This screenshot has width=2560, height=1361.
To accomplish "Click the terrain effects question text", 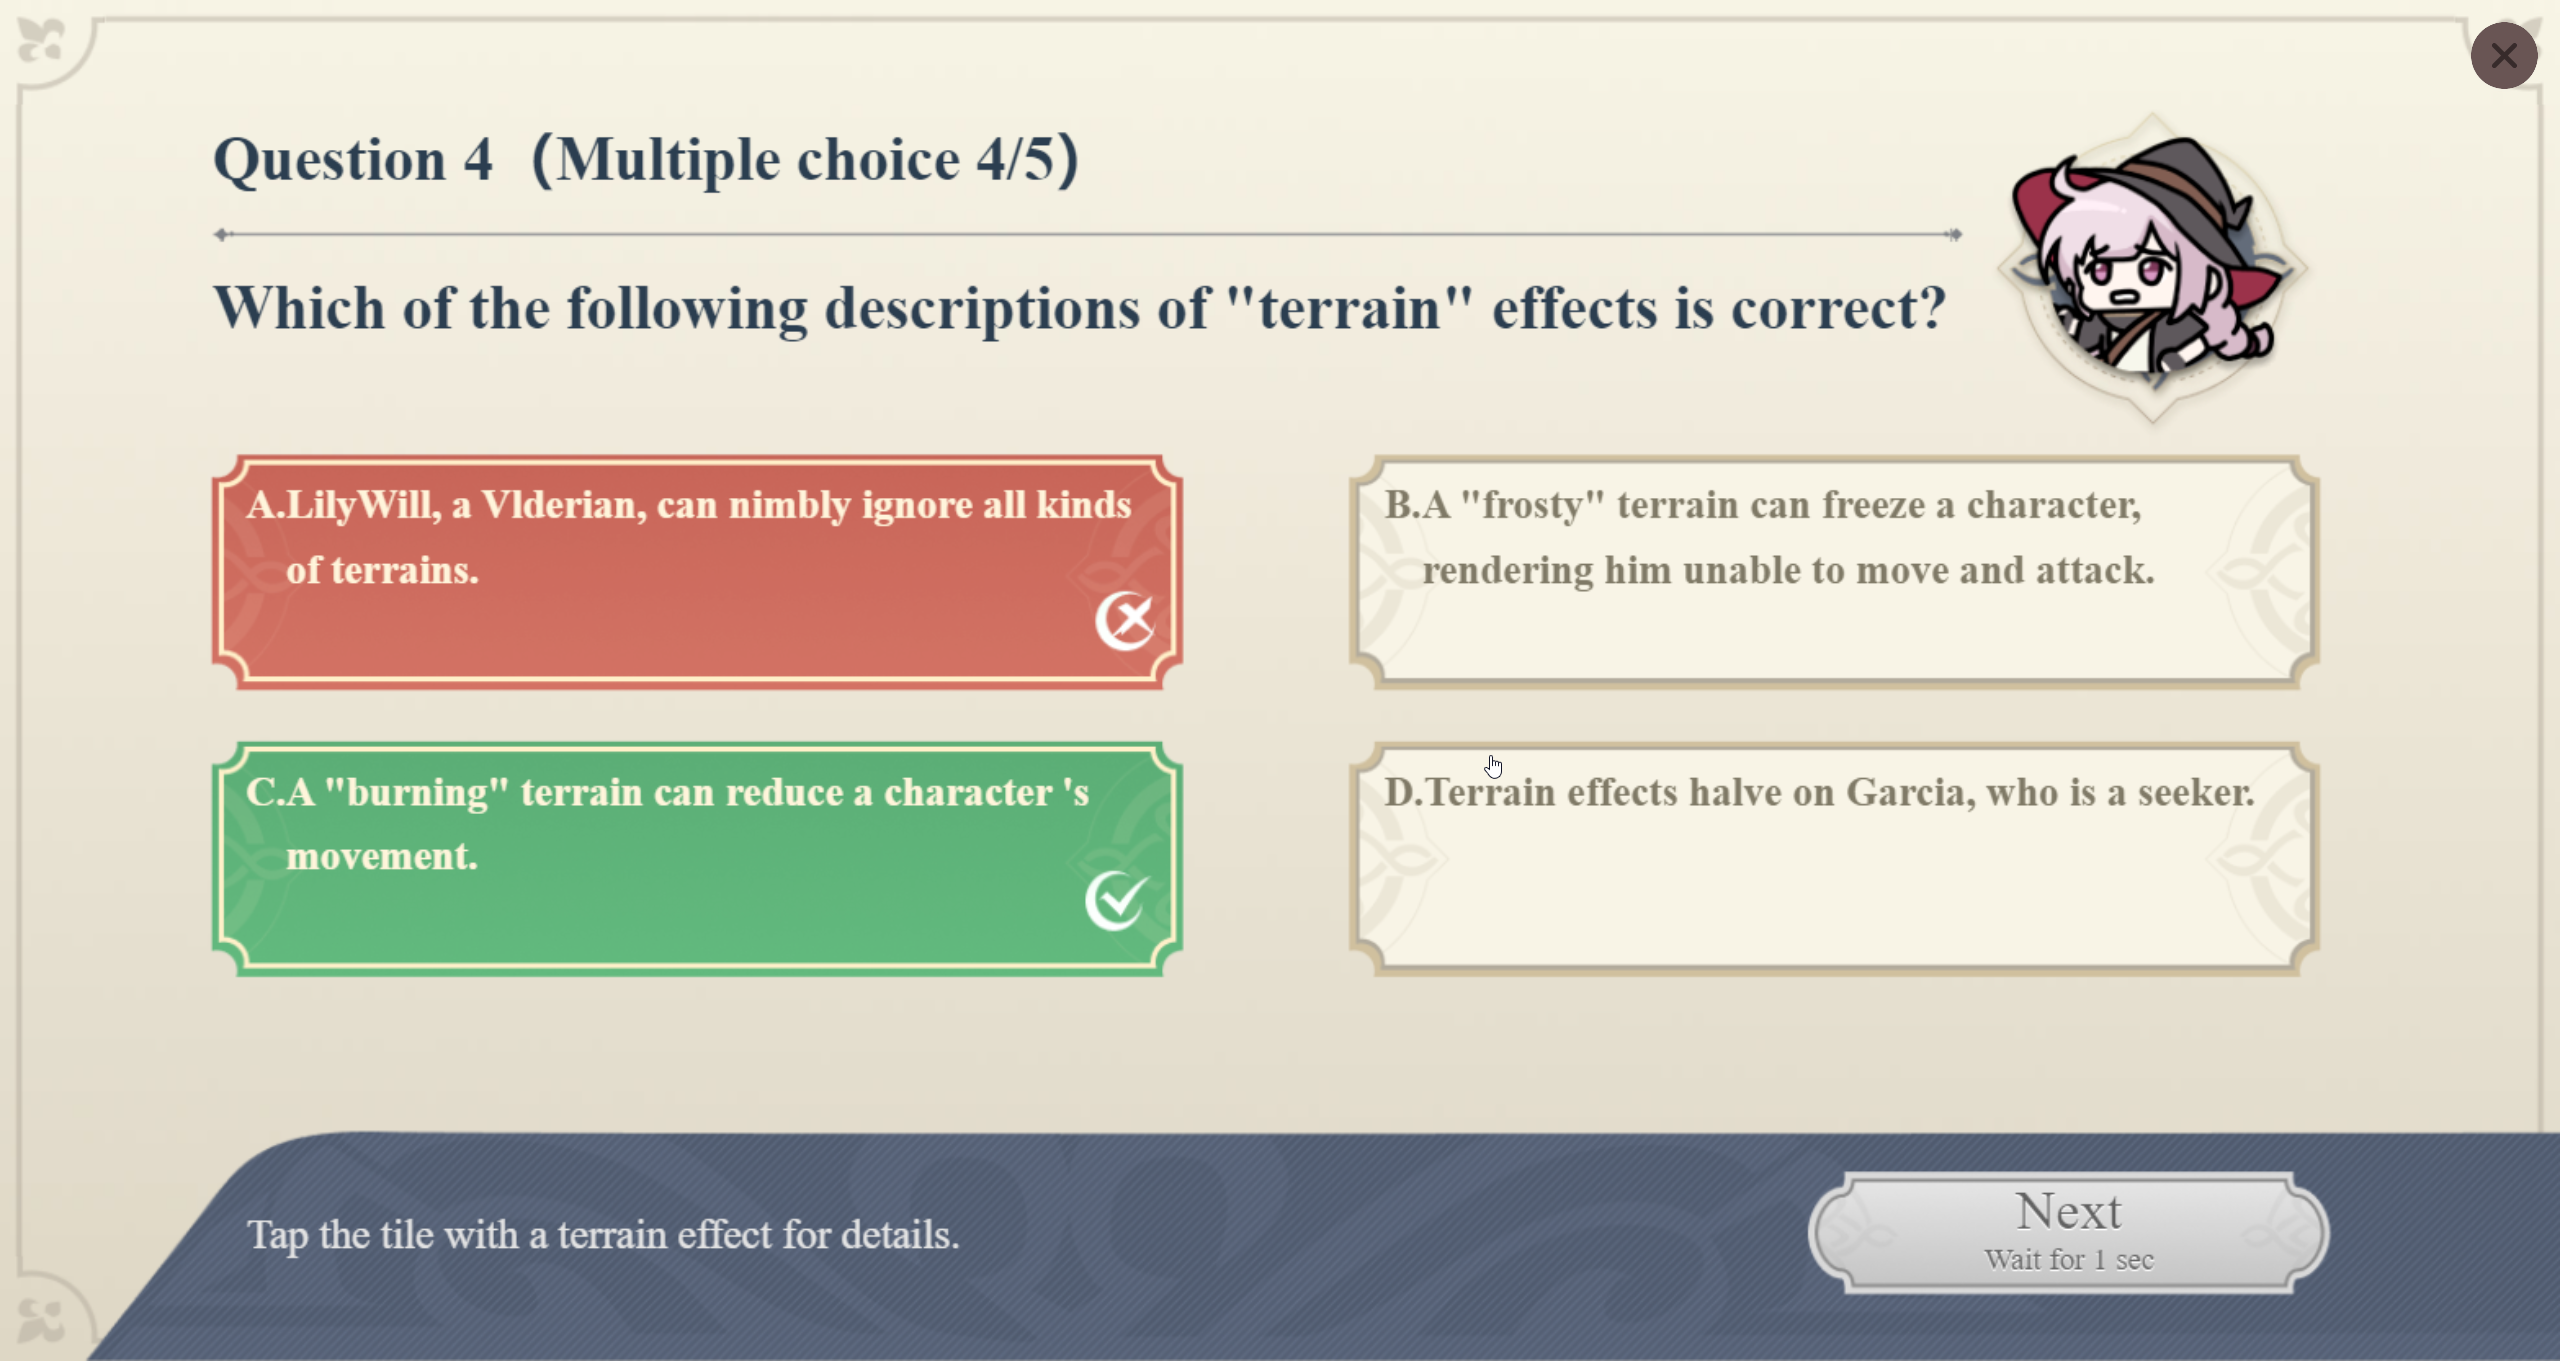I will [x=1080, y=308].
